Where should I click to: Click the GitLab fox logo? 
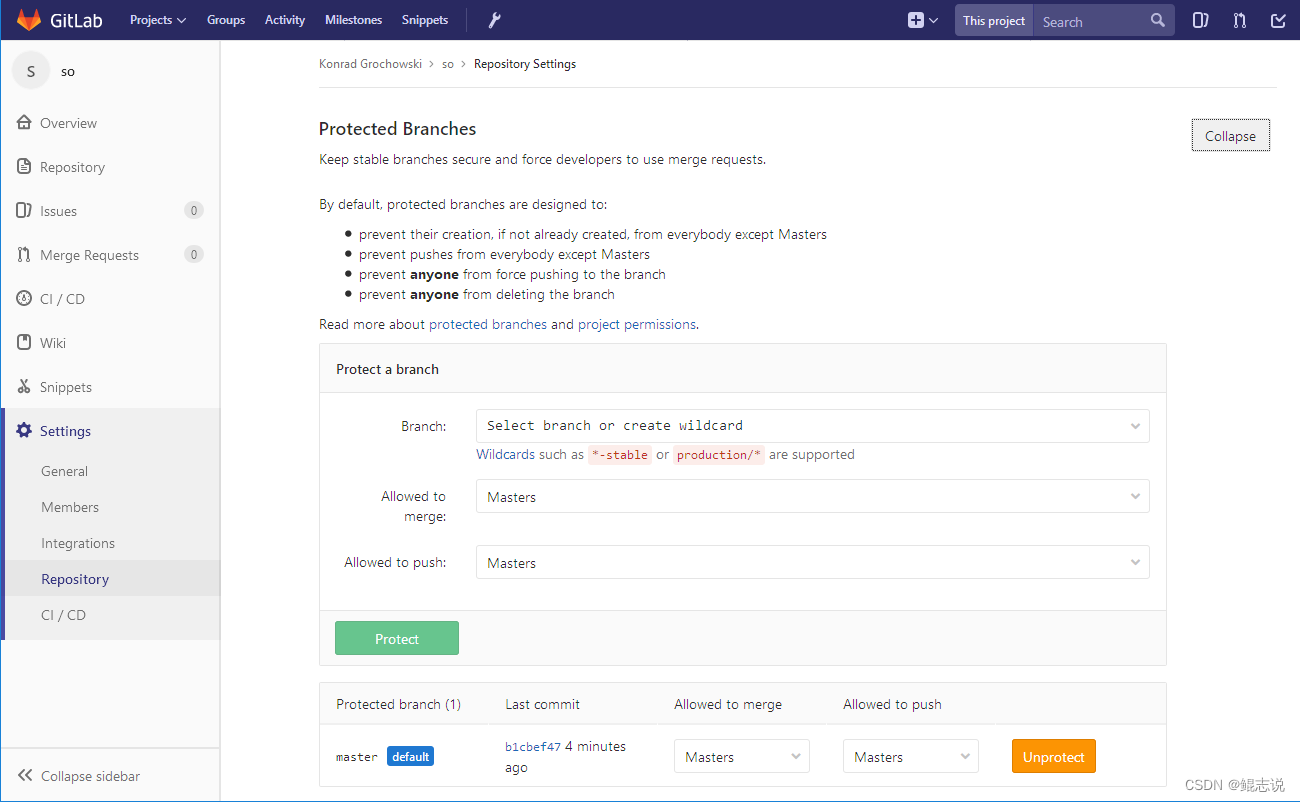pyautogui.click(x=28, y=19)
